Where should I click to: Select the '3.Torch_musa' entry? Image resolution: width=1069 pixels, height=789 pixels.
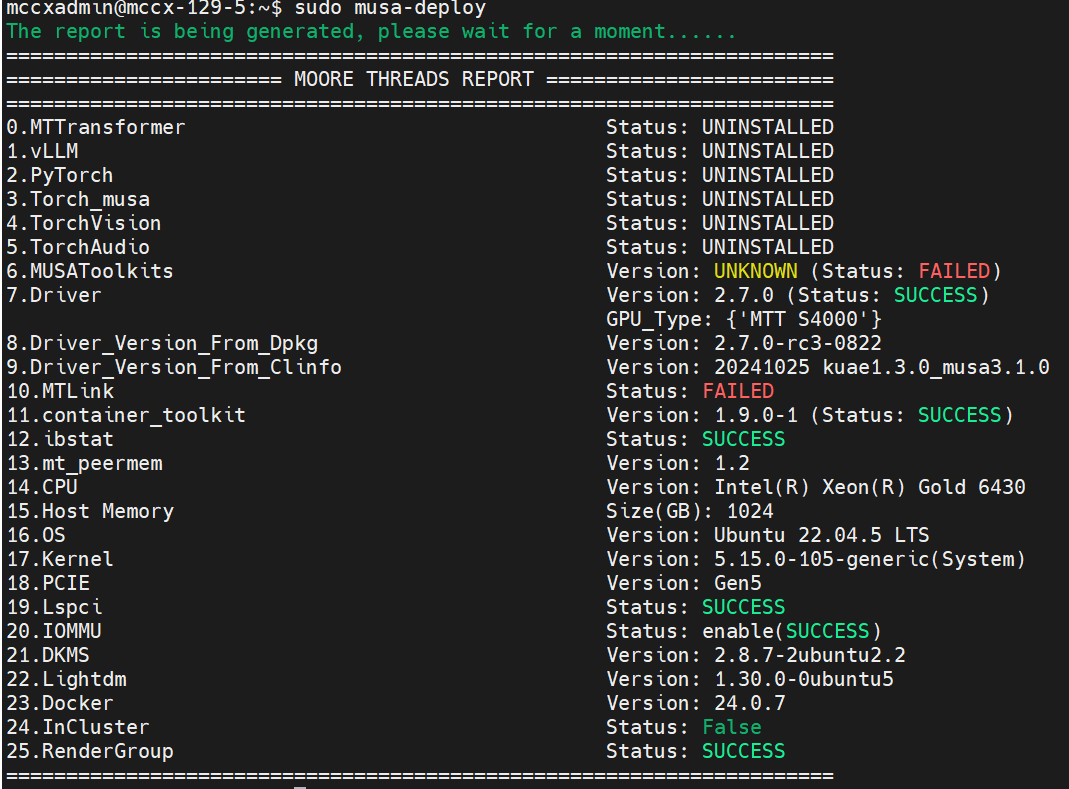pyautogui.click(x=78, y=200)
